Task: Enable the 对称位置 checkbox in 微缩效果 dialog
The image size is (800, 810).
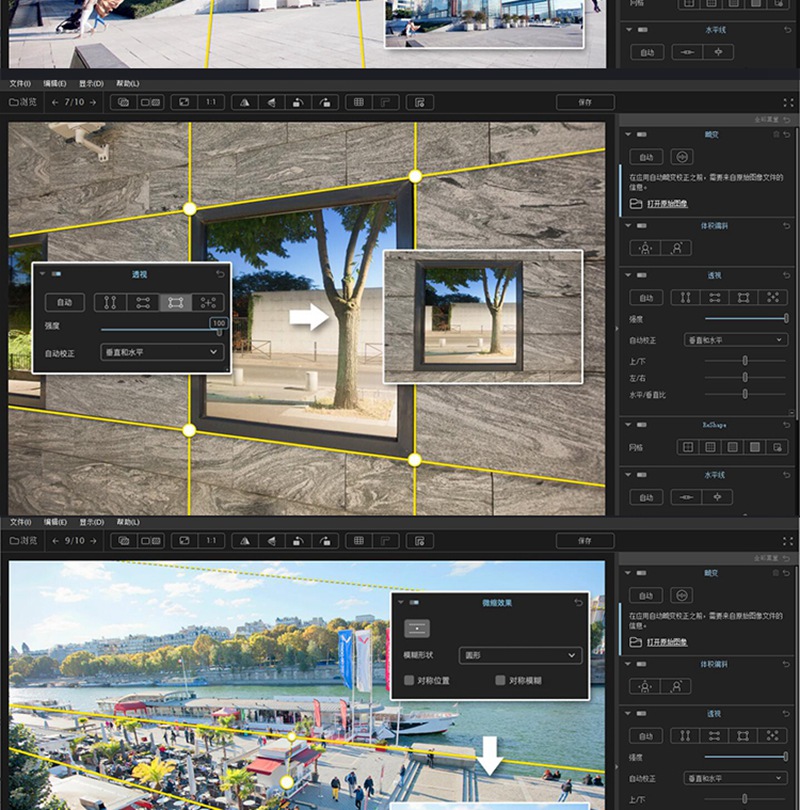Action: coord(409,679)
